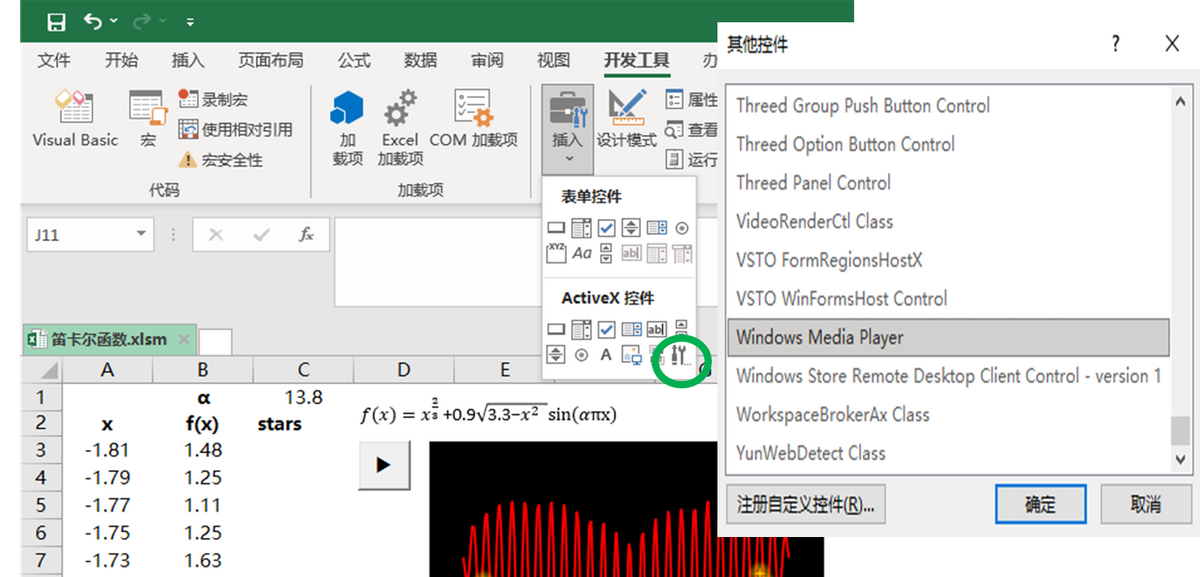The width and height of the screenshot is (1200, 577).
Task: Open the 宏 macros dialog
Action: click(x=147, y=119)
